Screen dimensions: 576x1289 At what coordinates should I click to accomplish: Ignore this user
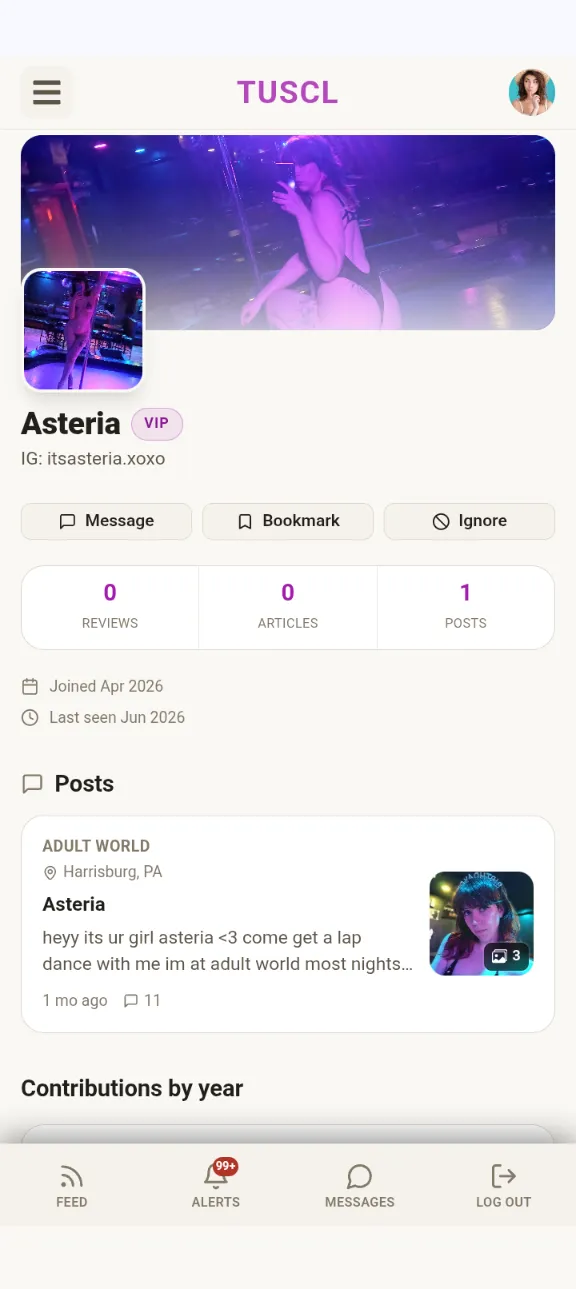pos(469,521)
